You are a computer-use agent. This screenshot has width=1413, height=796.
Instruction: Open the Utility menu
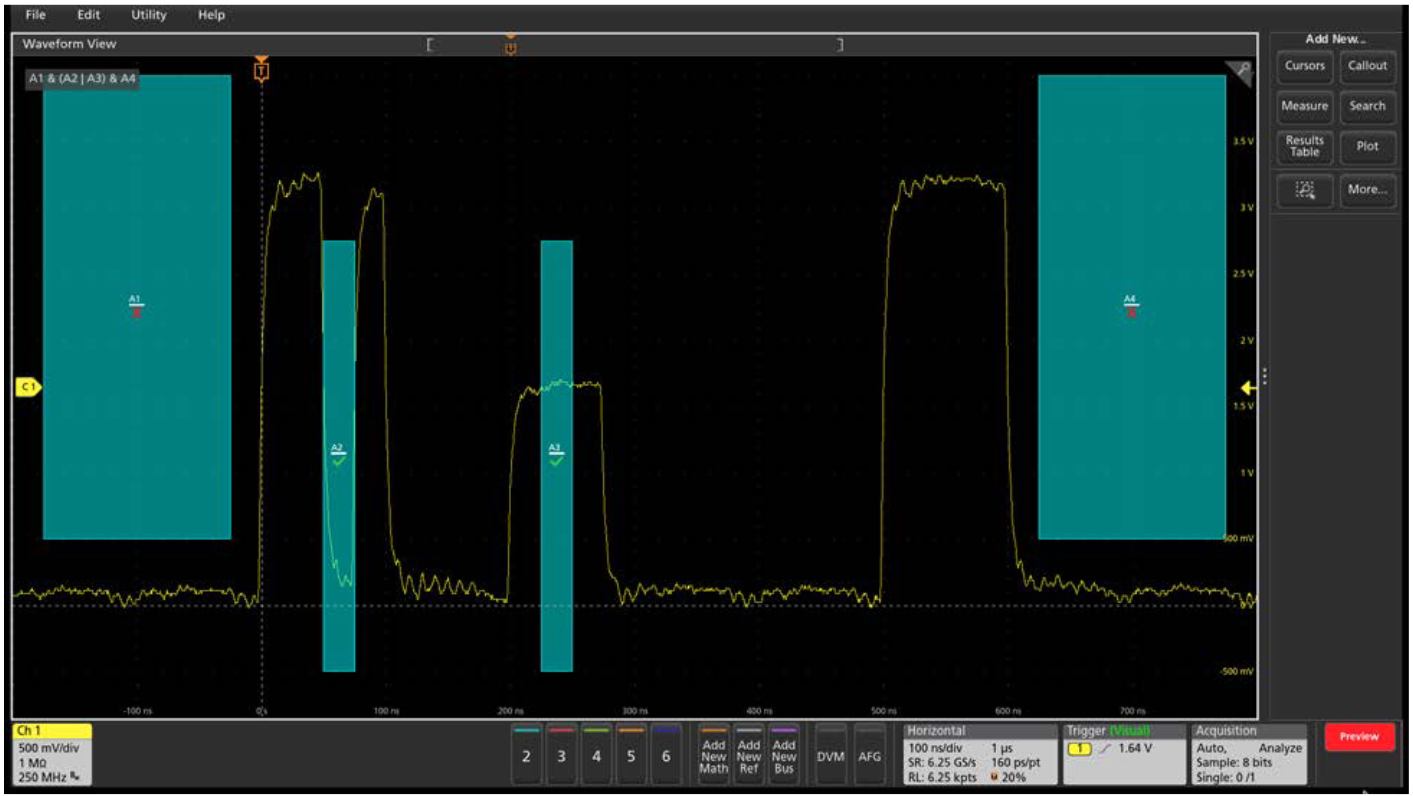pyautogui.click(x=149, y=15)
